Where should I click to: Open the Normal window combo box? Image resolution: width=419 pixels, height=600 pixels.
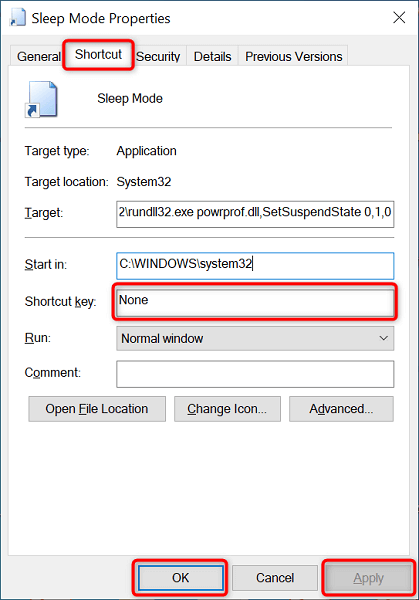click(x=255, y=338)
